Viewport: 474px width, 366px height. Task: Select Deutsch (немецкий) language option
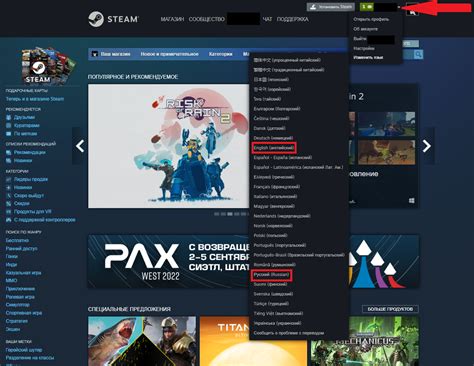pos(273,138)
